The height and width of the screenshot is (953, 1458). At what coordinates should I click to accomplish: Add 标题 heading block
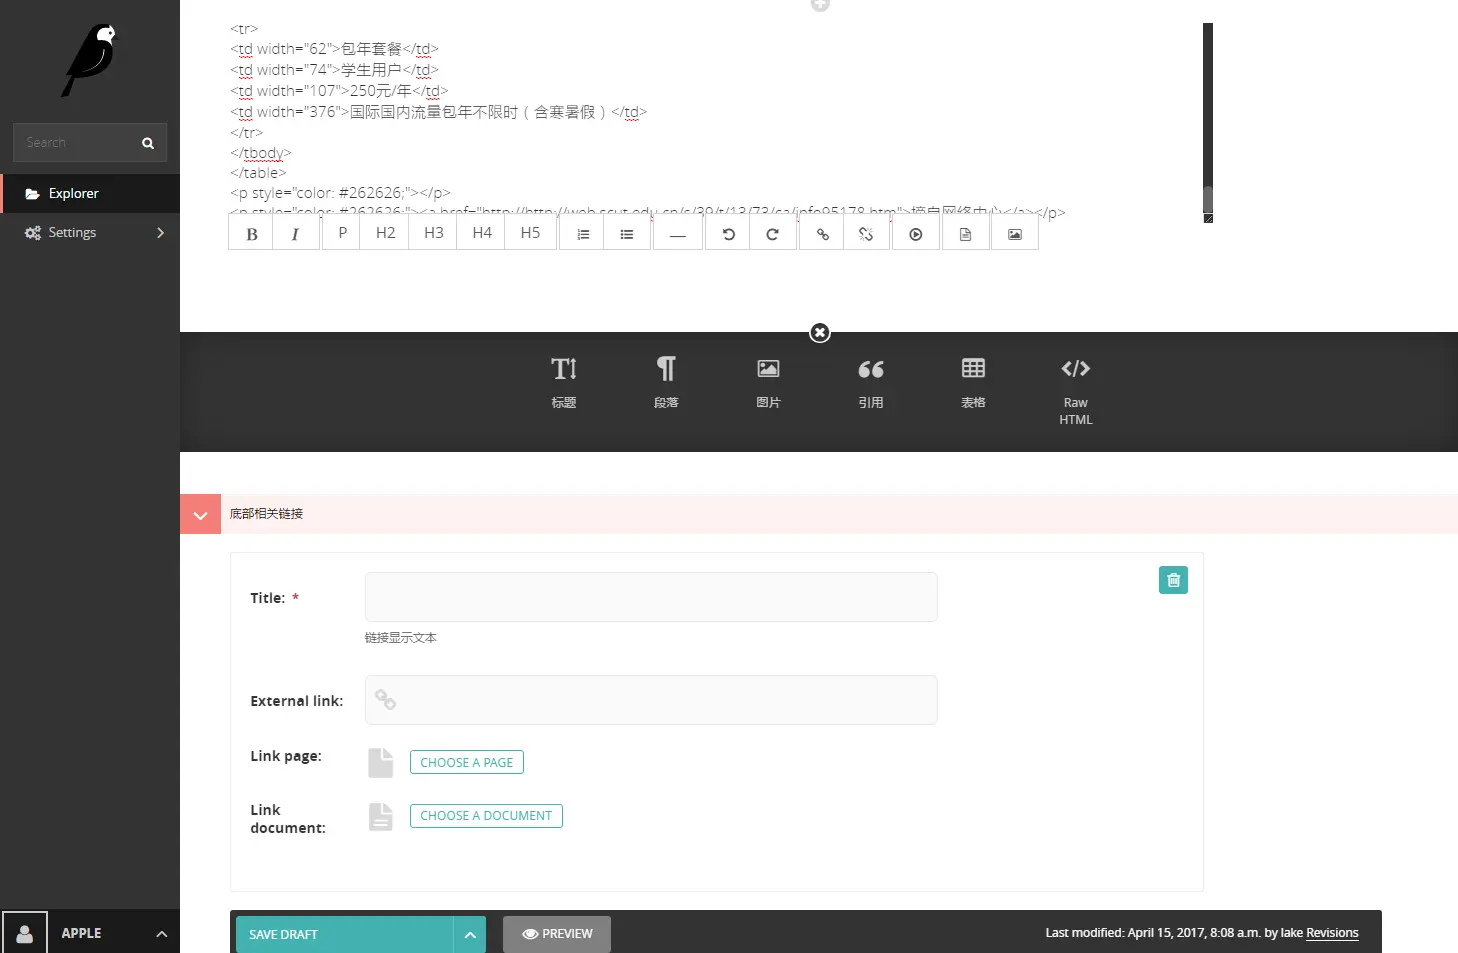tap(564, 382)
